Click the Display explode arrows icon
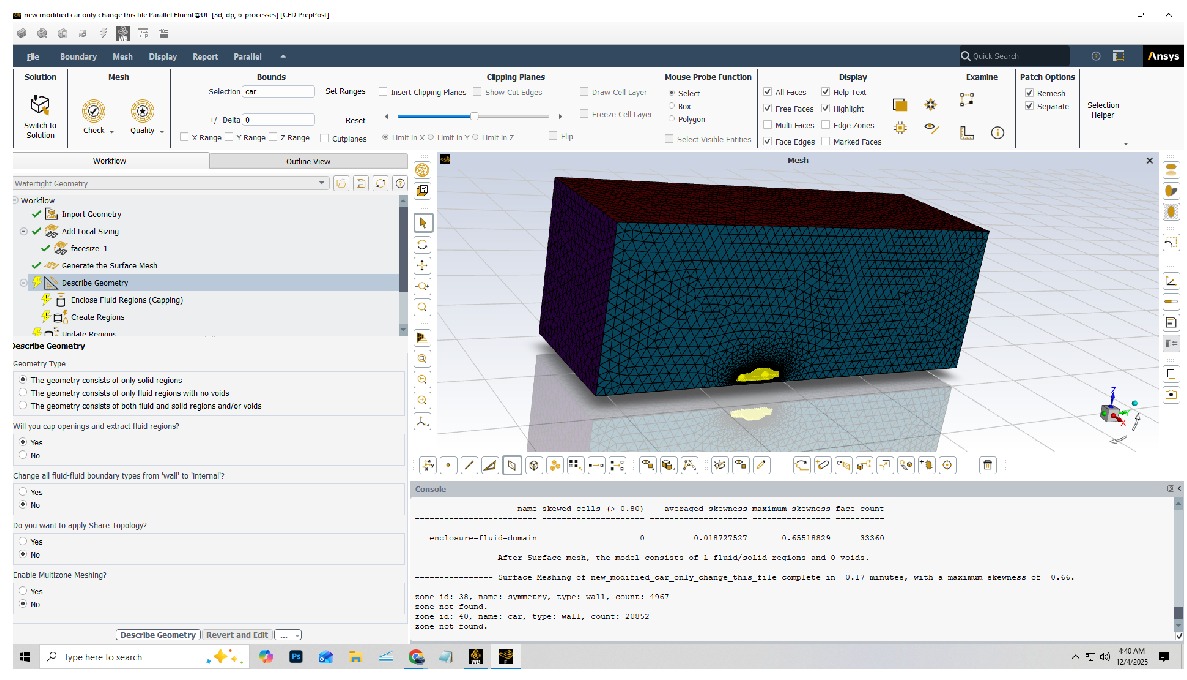The height and width of the screenshot is (680, 1187). [930, 104]
